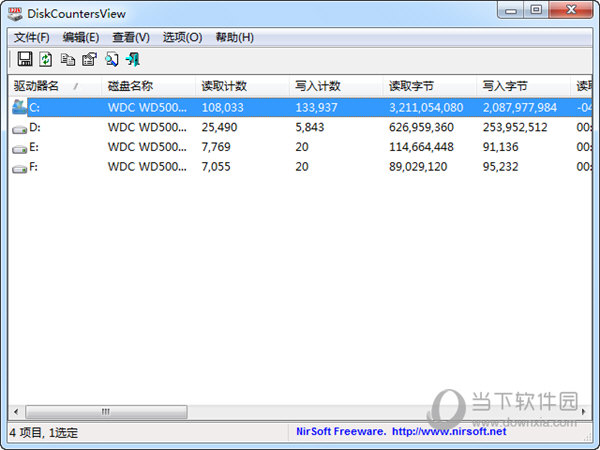Image resolution: width=600 pixels, height=450 pixels.
Task: Click write count 20 in E: row
Action: [302, 147]
